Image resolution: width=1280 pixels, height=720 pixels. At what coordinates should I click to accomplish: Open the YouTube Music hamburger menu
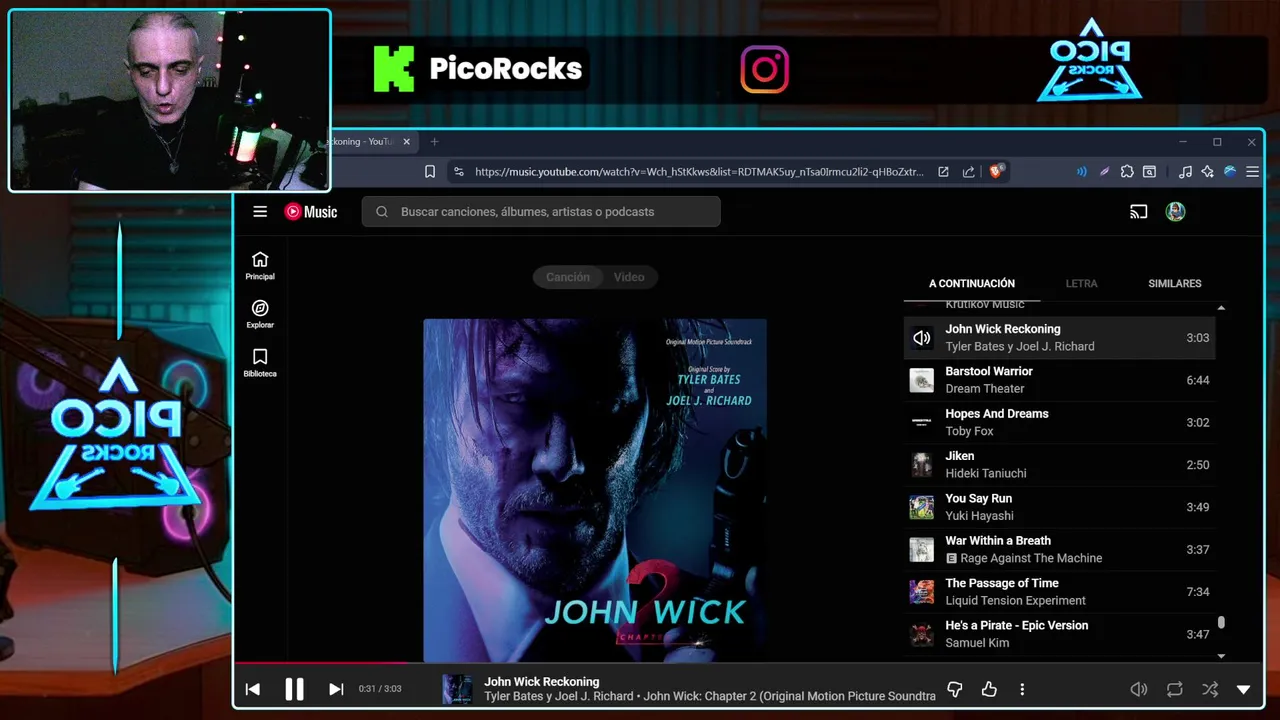(x=260, y=212)
